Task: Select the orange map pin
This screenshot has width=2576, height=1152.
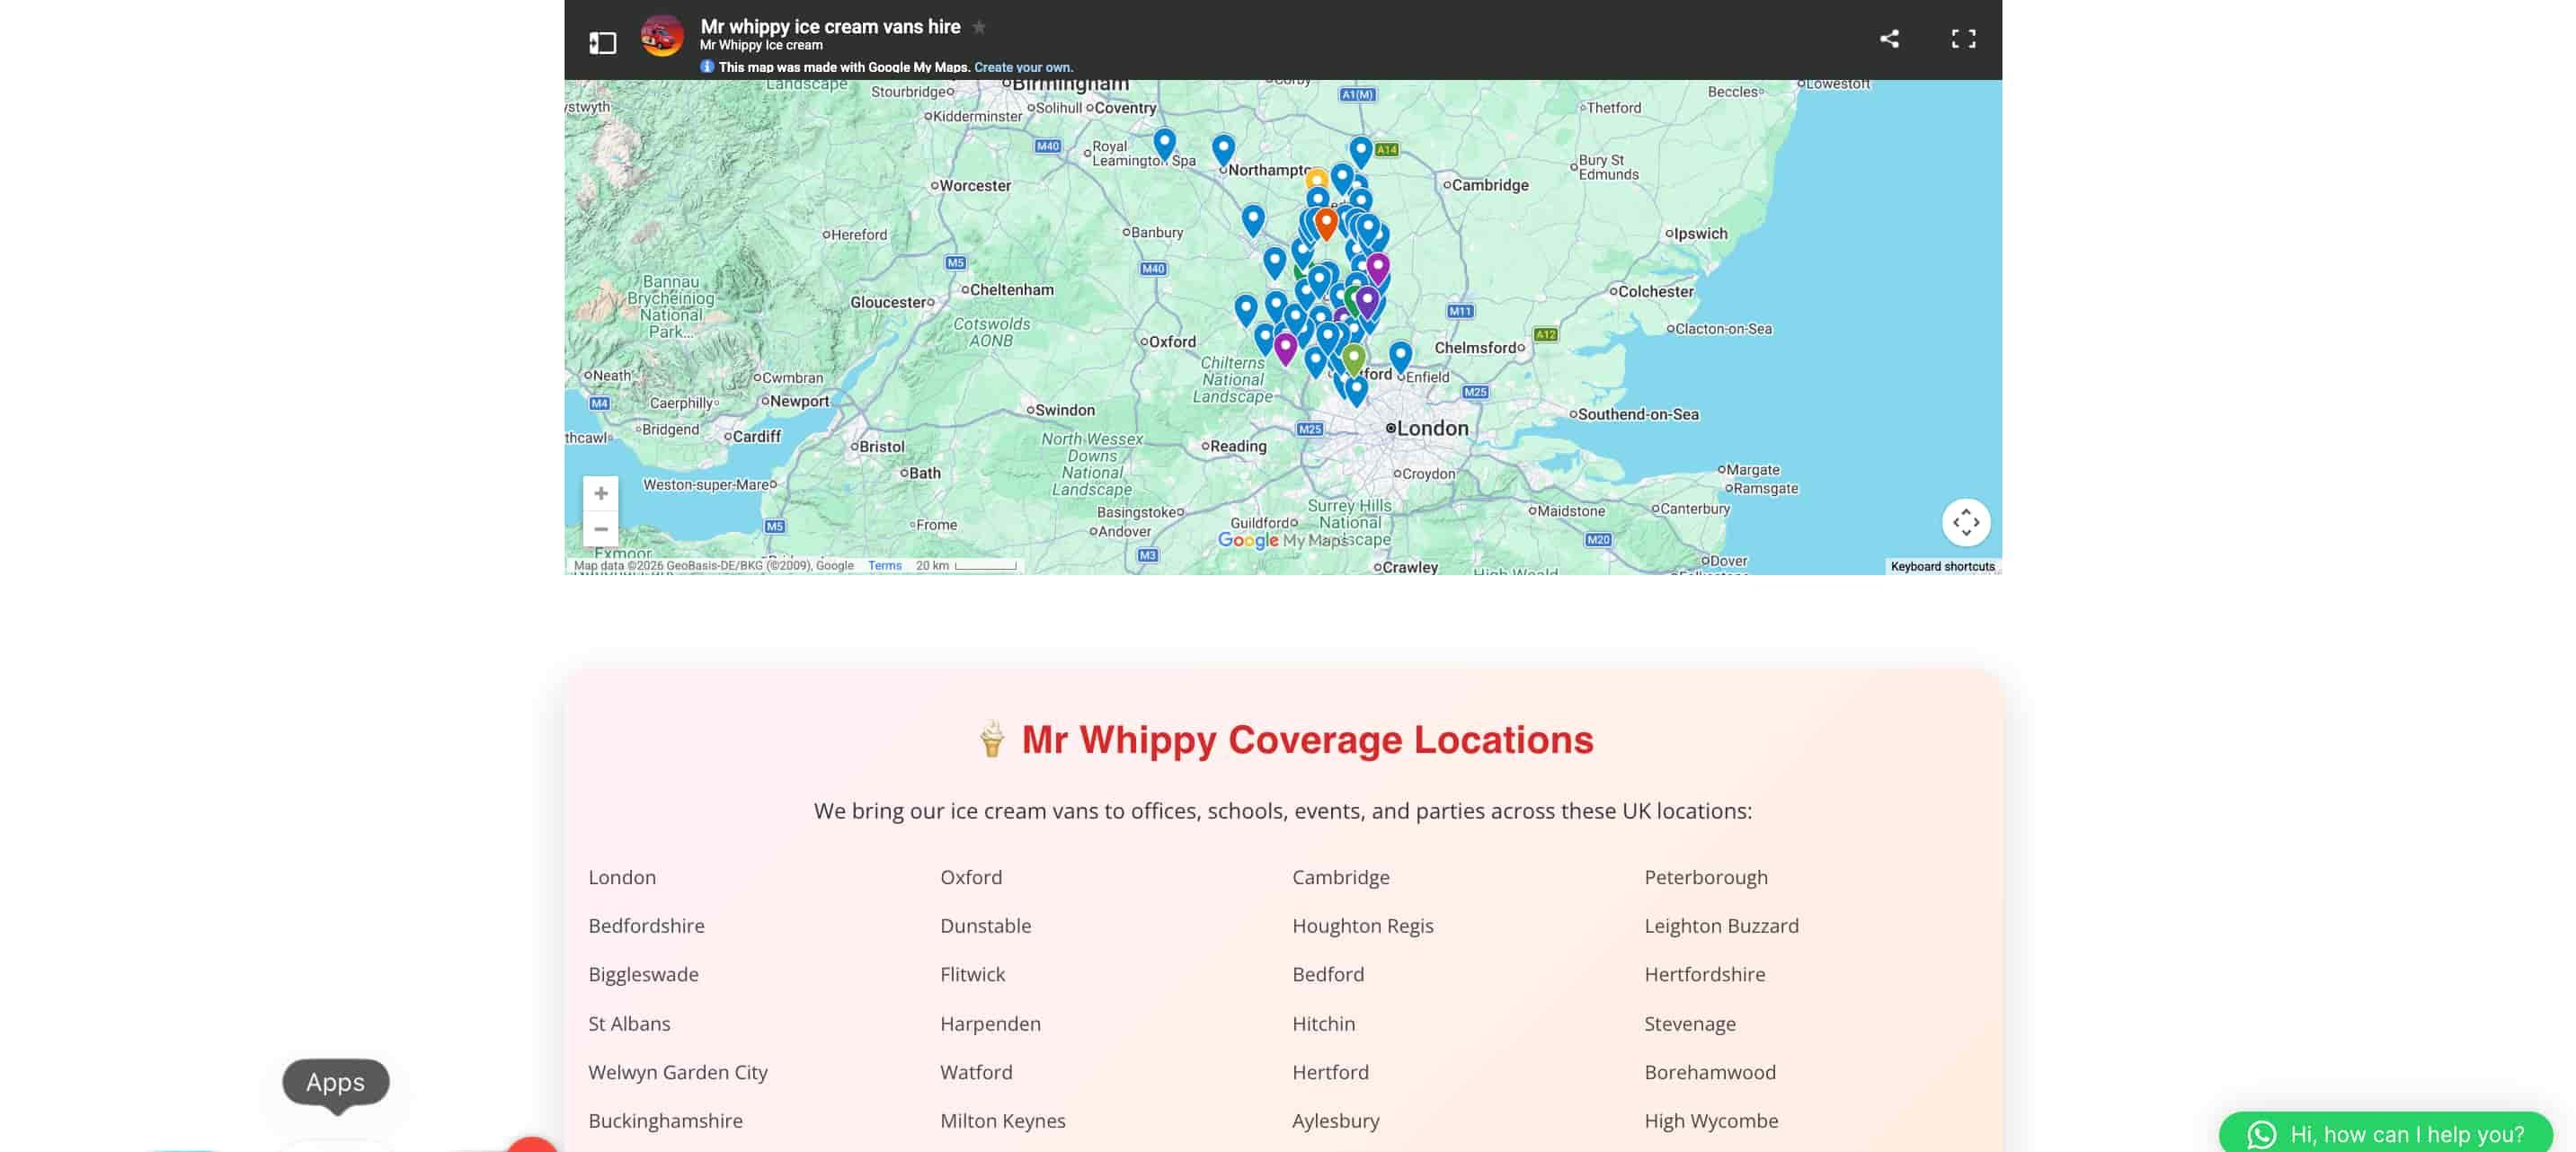Action: click(1326, 222)
